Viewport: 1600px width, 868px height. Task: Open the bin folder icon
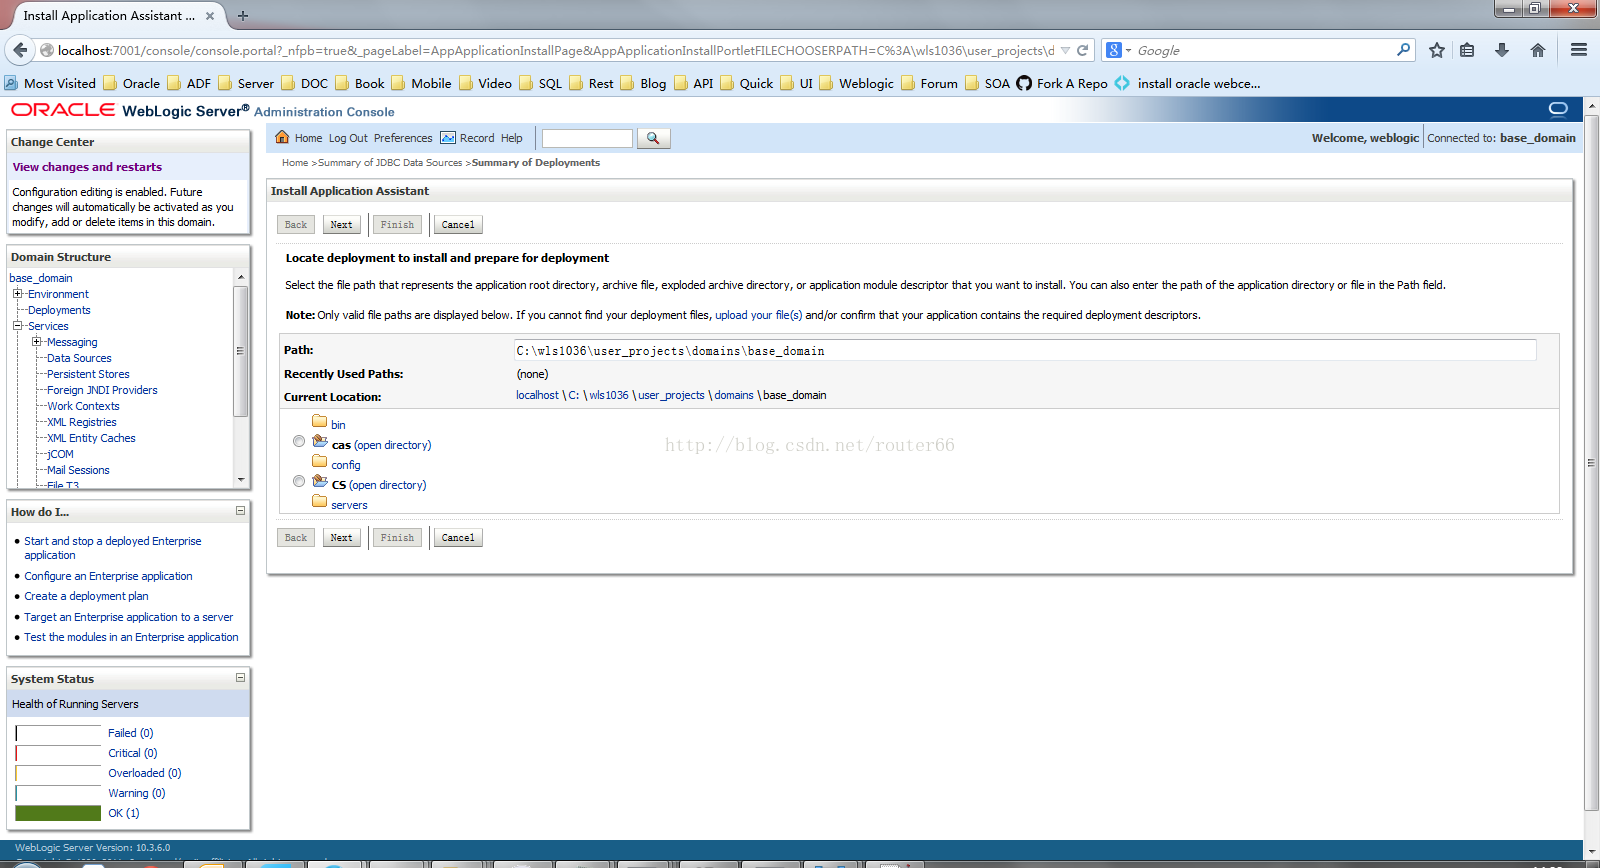[x=320, y=421]
